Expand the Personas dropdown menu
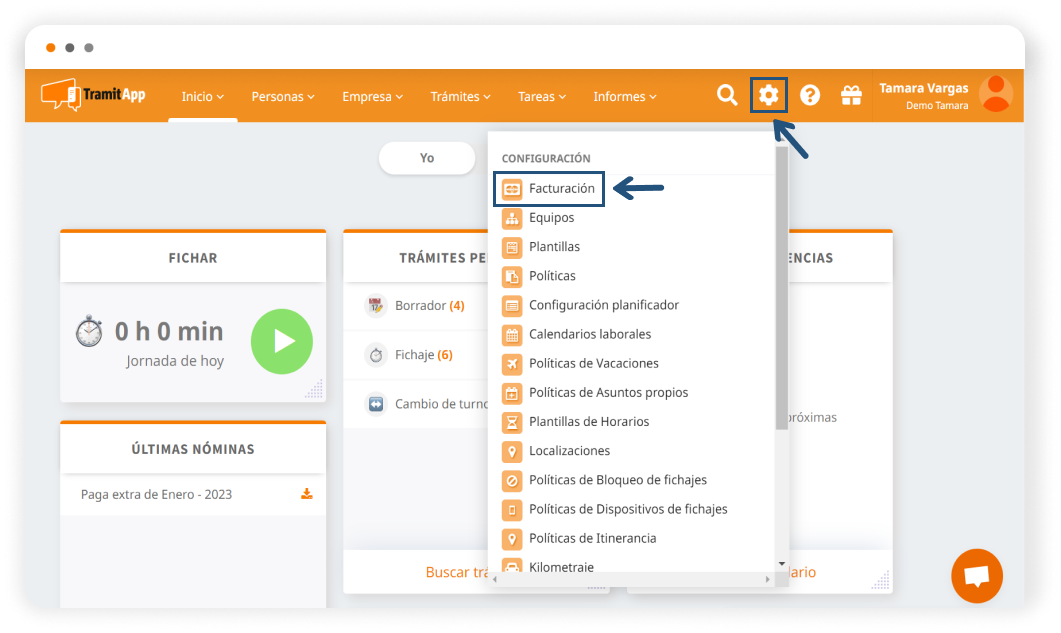Screen dimensions: 1061x633 pyautogui.click(x=283, y=97)
